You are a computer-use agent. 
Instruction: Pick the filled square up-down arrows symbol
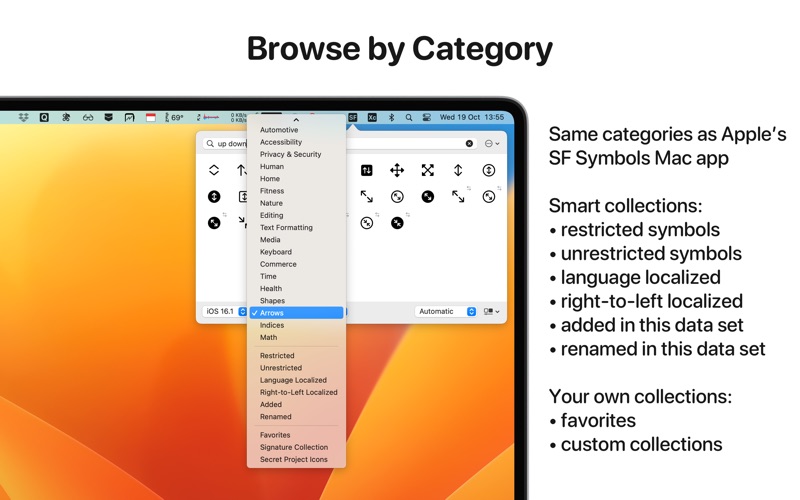click(x=366, y=170)
